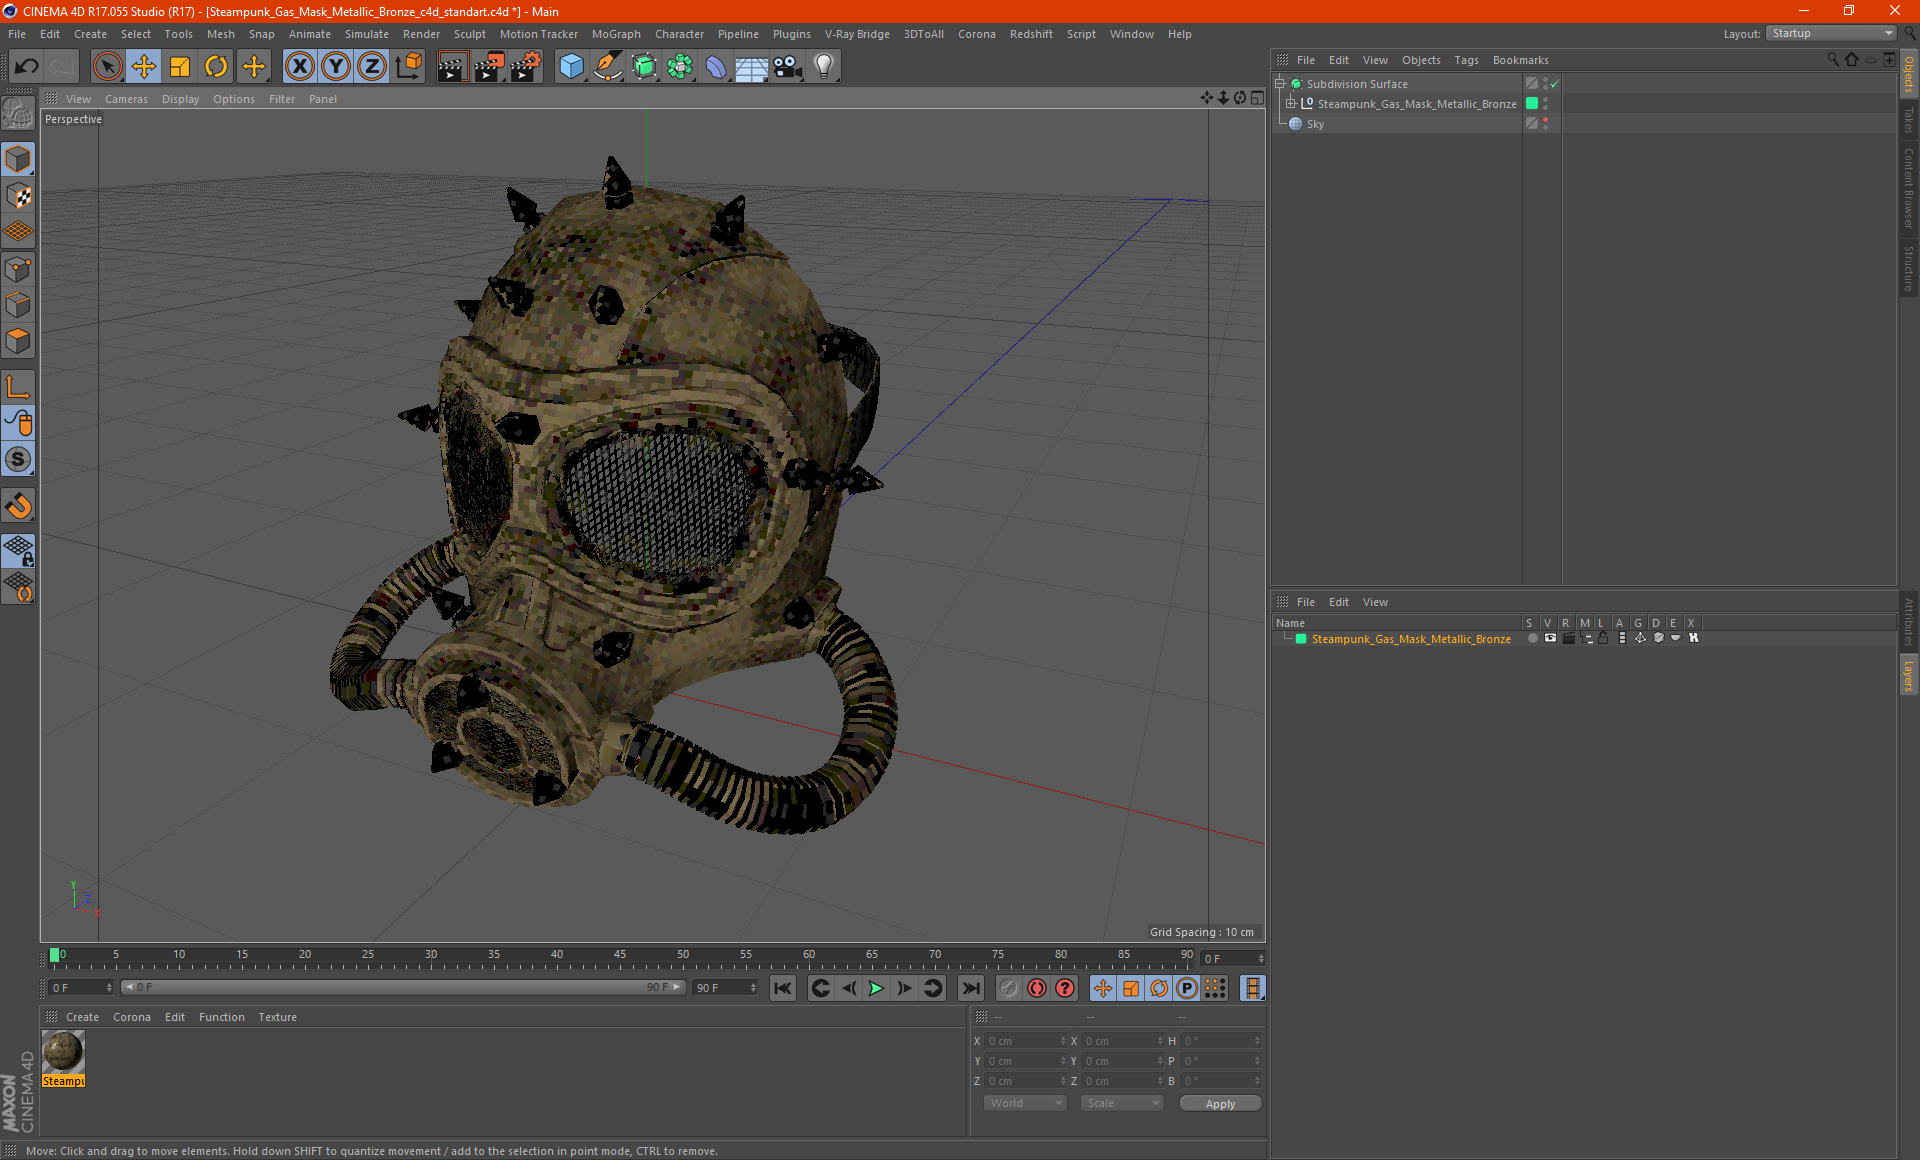The width and height of the screenshot is (1920, 1160).
Task: Click frame 45 on timeline ruler
Action: [620, 955]
